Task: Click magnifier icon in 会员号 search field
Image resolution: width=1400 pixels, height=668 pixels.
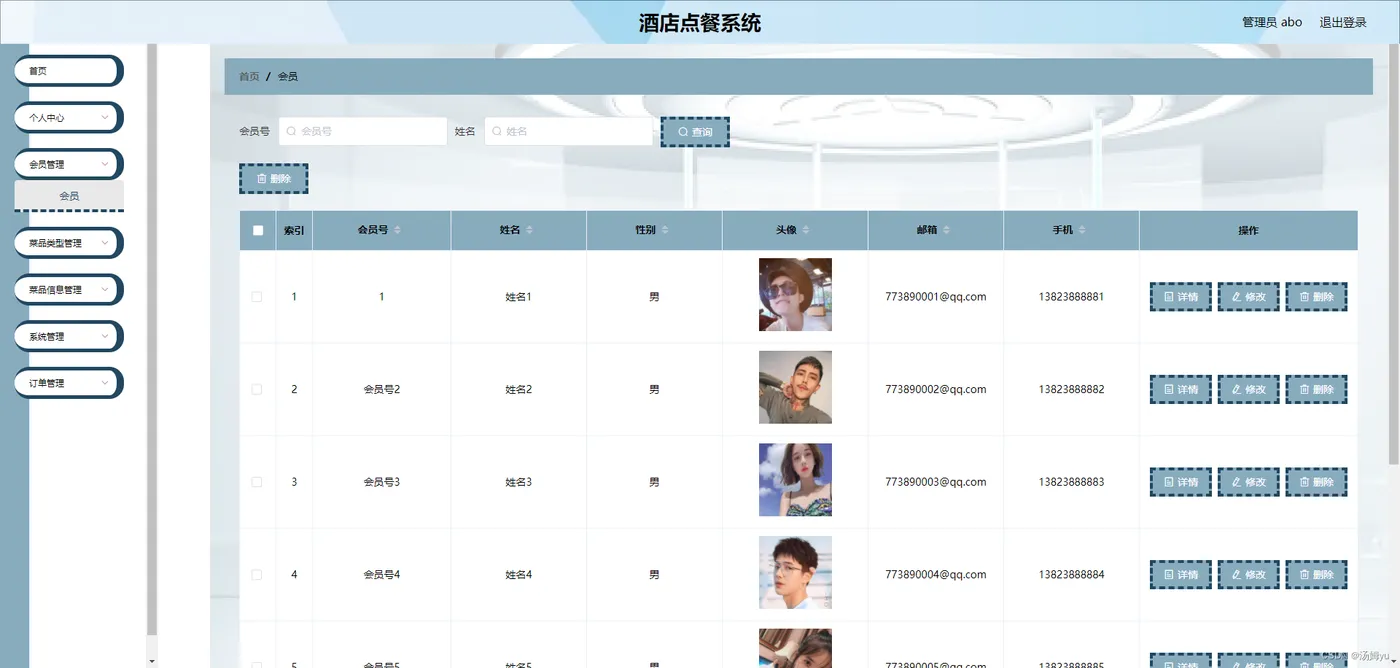Action: click(x=291, y=131)
